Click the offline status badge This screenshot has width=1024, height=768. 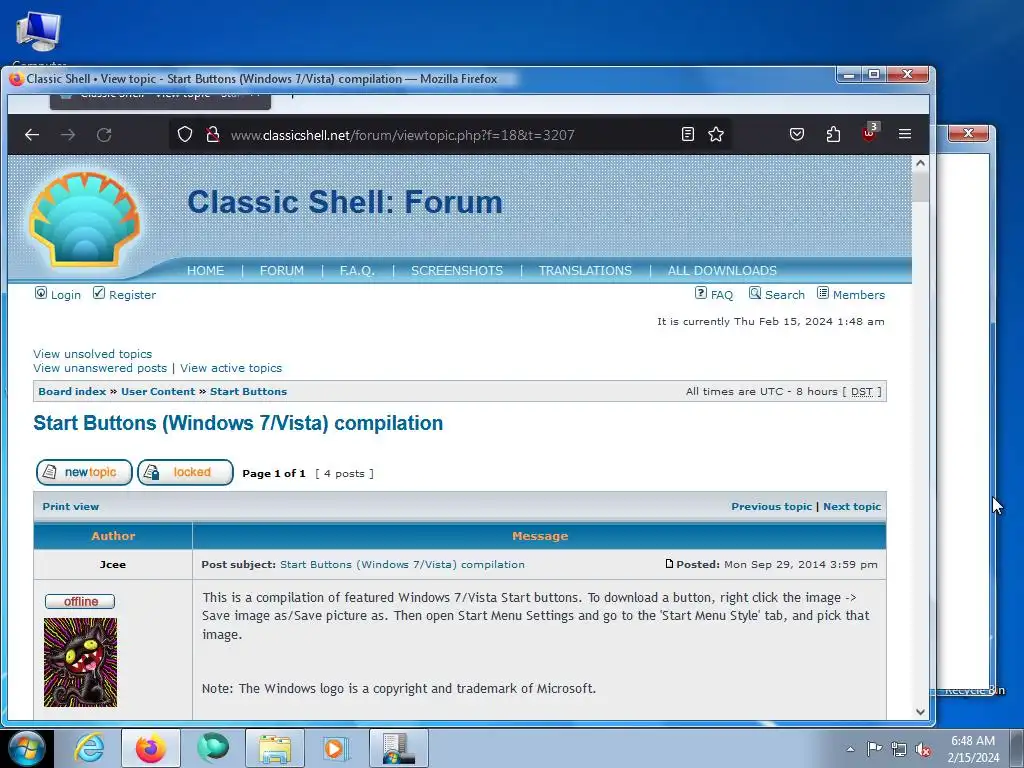[x=80, y=601]
